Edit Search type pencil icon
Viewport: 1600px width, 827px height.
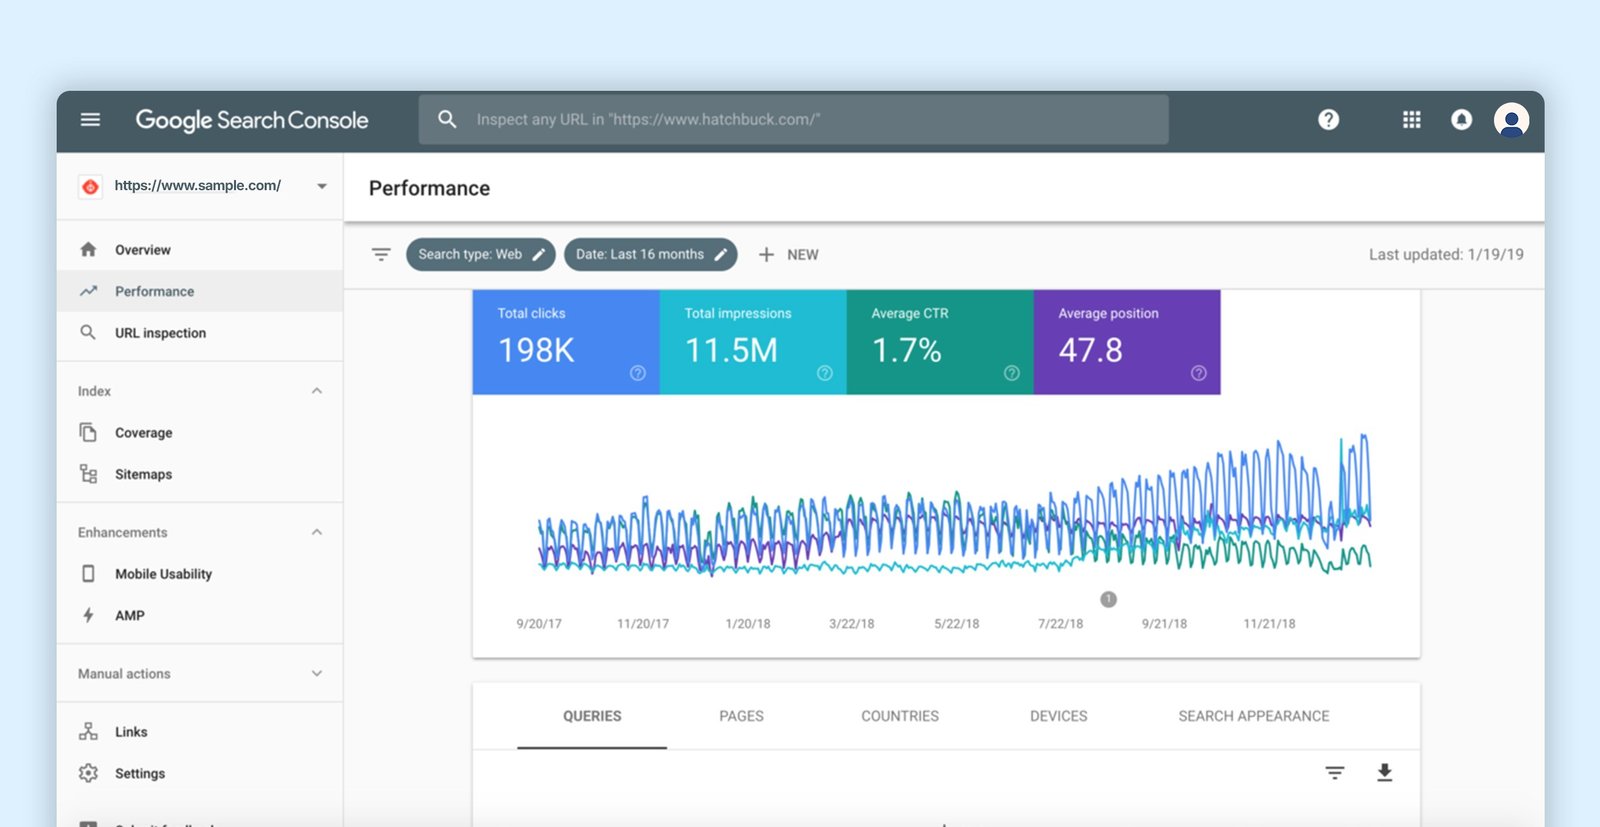coord(538,254)
